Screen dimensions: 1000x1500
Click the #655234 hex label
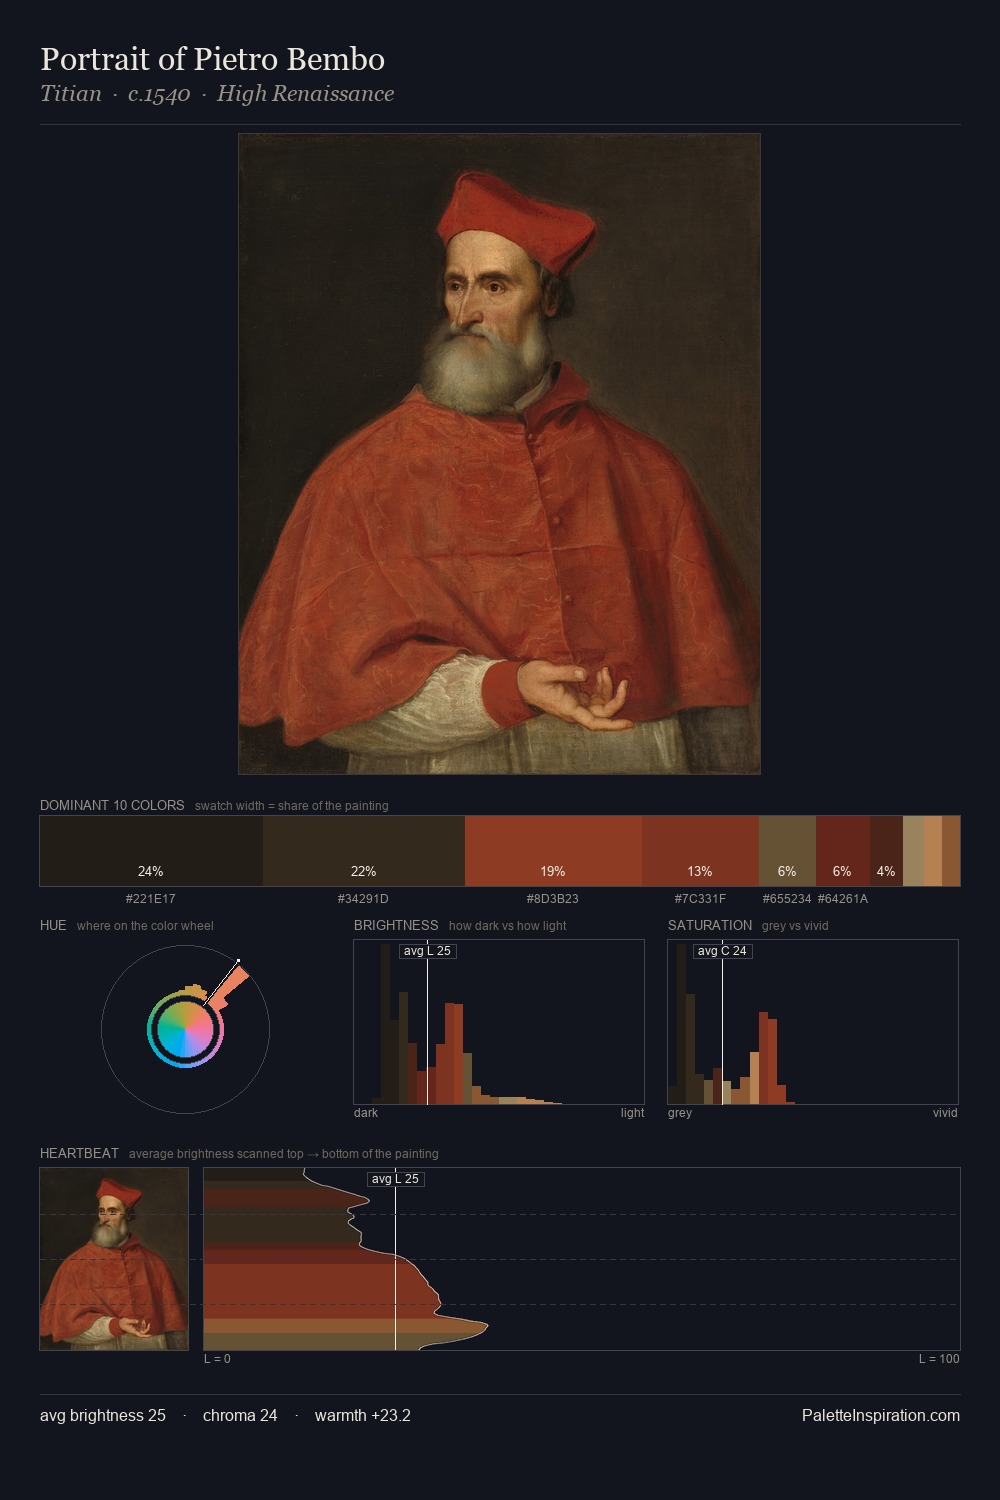(x=787, y=899)
